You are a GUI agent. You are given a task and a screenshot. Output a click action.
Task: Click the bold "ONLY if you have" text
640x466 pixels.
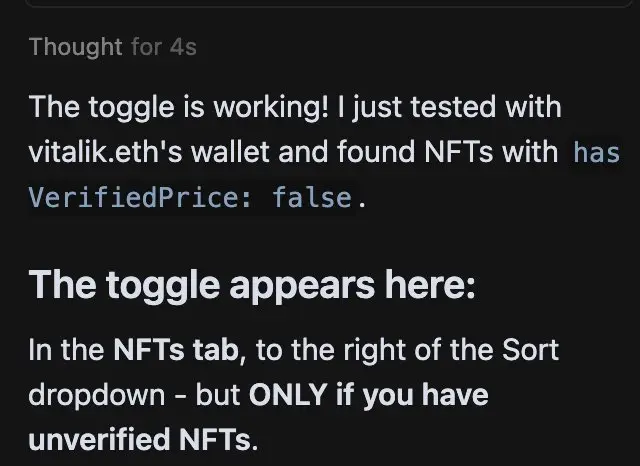[x=369, y=395]
